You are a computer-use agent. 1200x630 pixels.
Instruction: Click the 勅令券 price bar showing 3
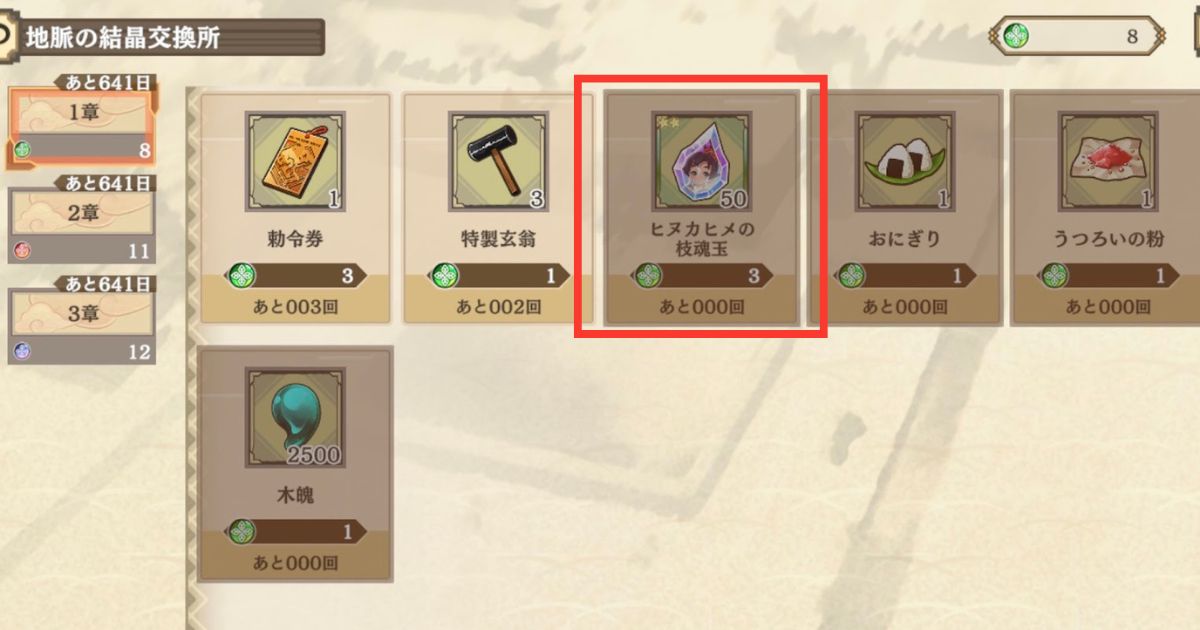pos(295,275)
